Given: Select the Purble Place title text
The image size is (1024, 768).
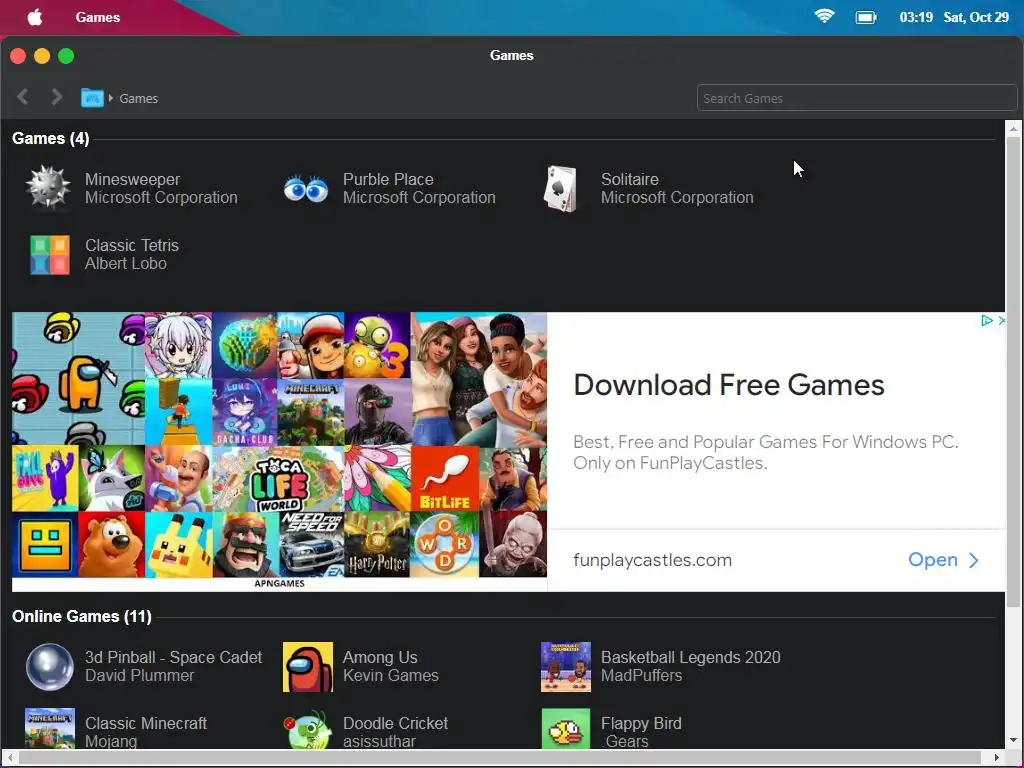Looking at the screenshot, I should [388, 179].
